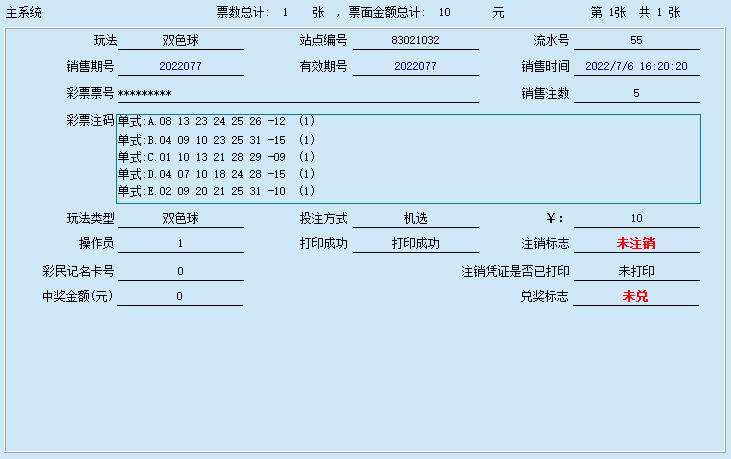
Task: Click the 流水号 field showing 55
Action: [x=636, y=41]
